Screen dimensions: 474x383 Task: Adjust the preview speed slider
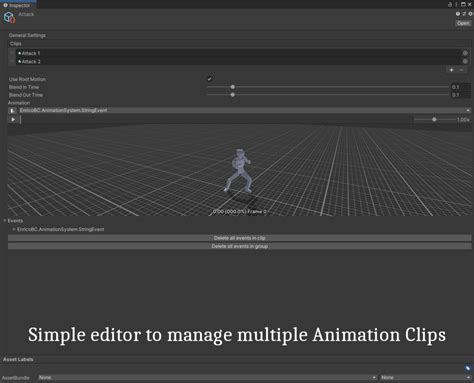(434, 119)
